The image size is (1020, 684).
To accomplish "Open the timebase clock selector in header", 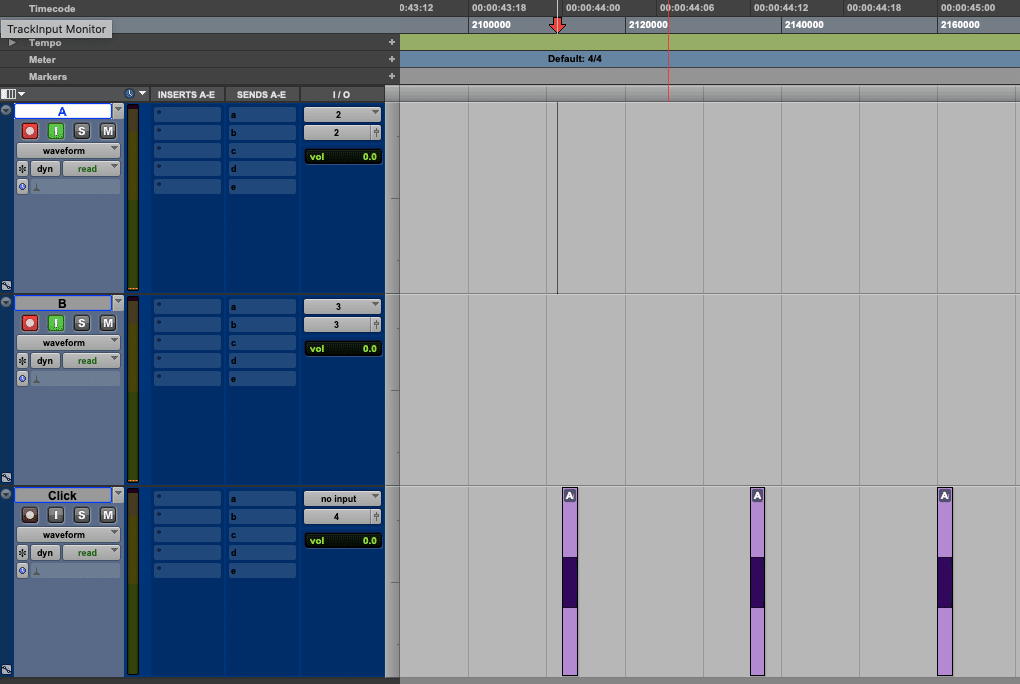I will coord(135,94).
